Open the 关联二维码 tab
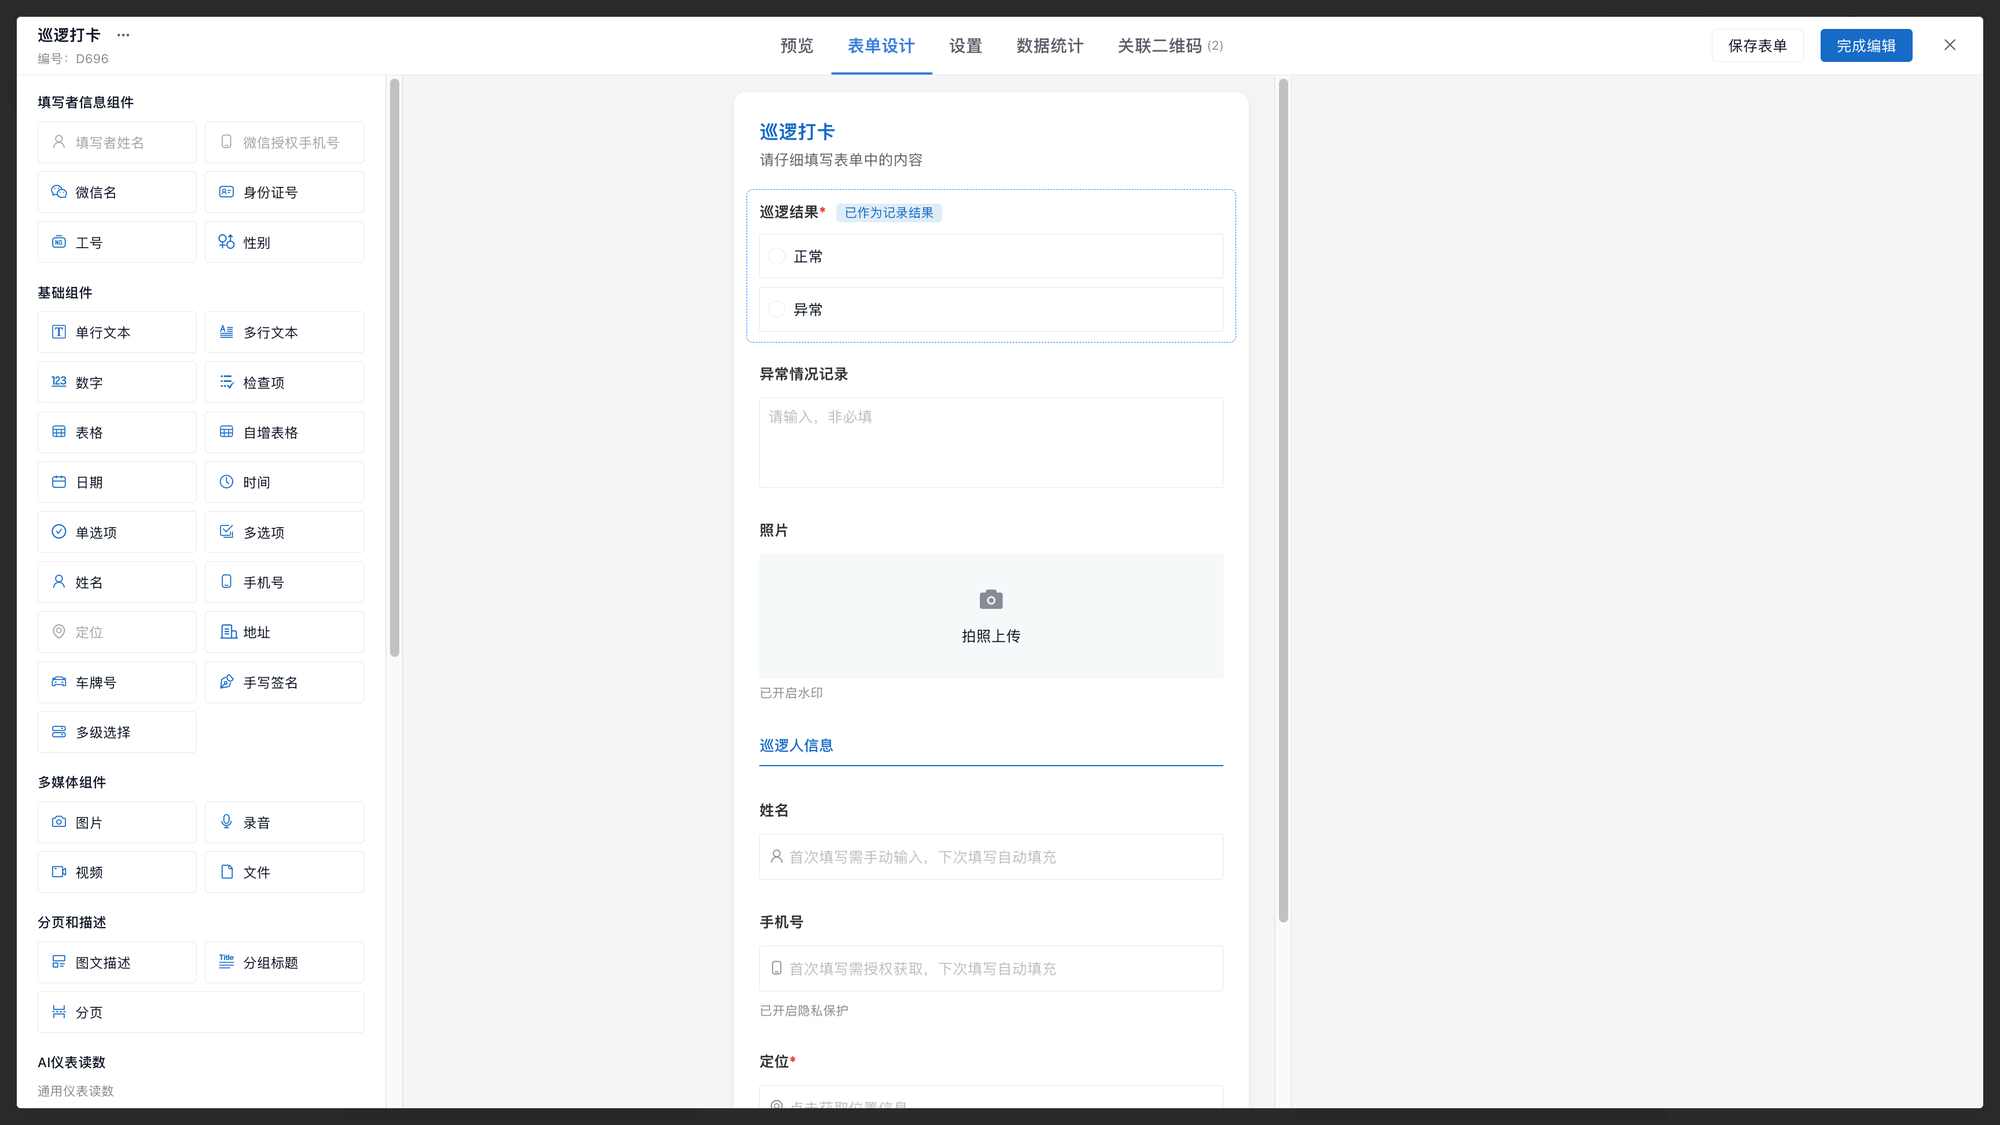Screen dimensions: 2000x1125 (x=1169, y=46)
